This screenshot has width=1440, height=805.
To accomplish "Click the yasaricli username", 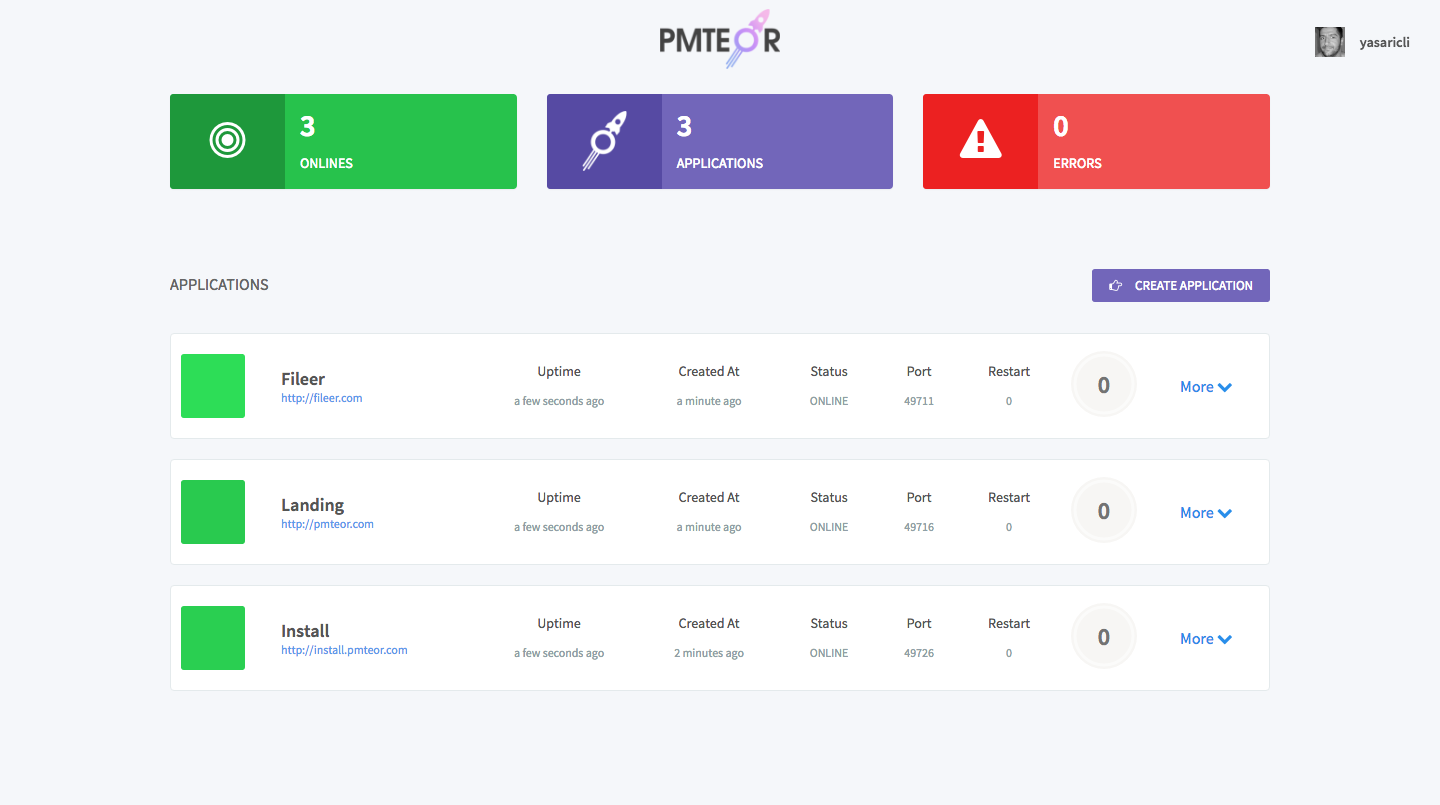I will [x=1385, y=43].
